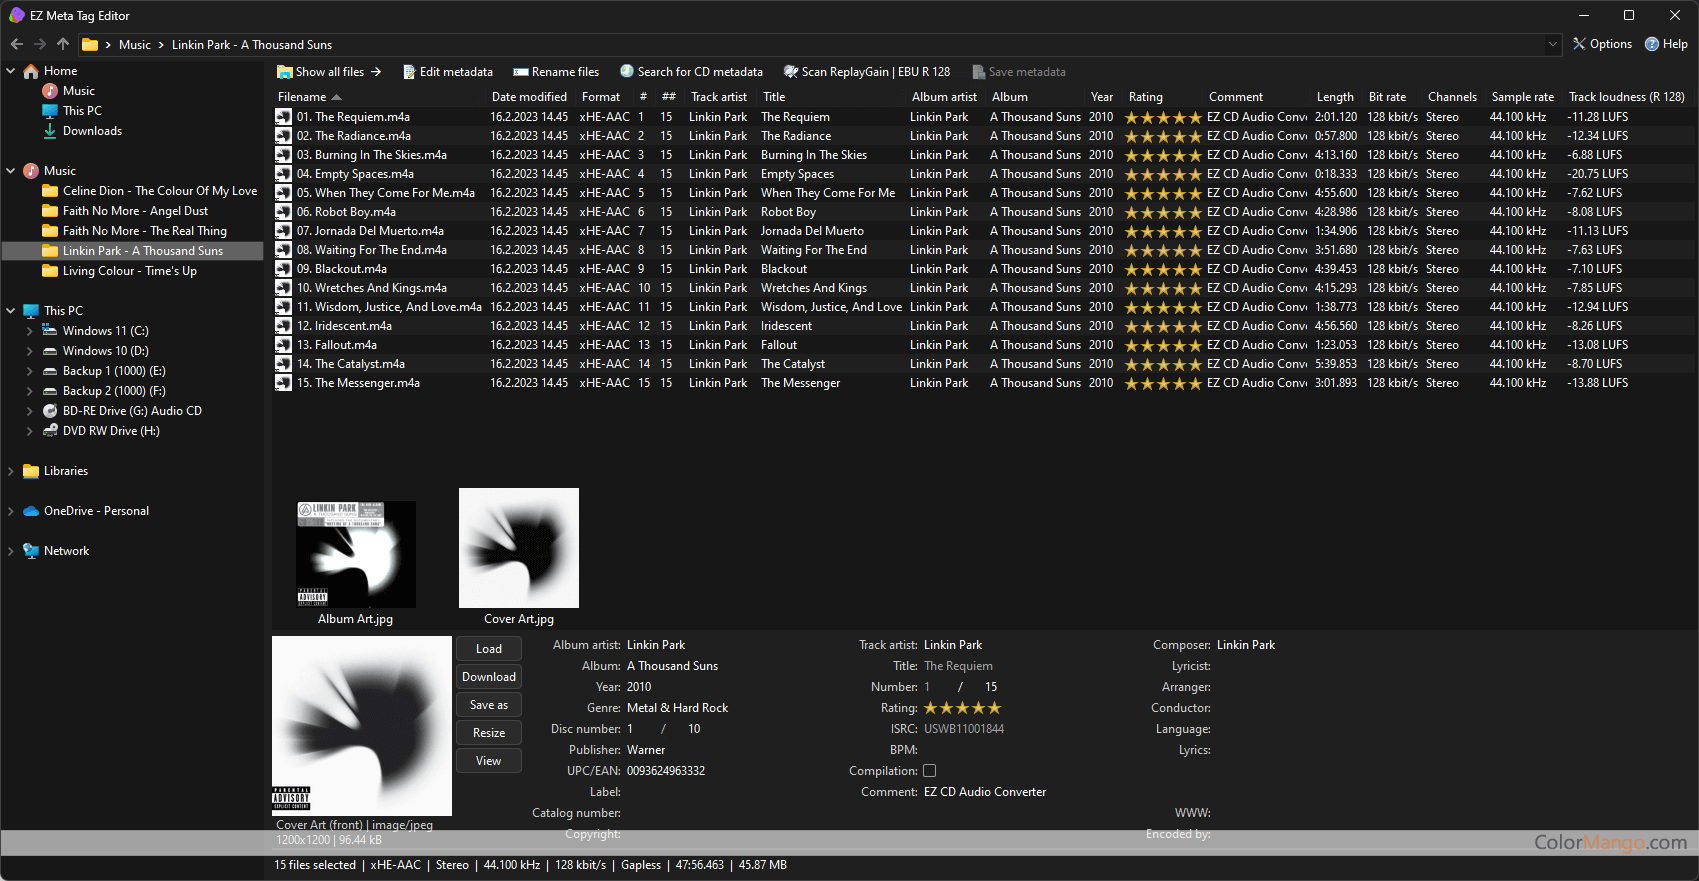
Task: Expand the Windows 11 (C:) drive
Action: click(x=30, y=331)
